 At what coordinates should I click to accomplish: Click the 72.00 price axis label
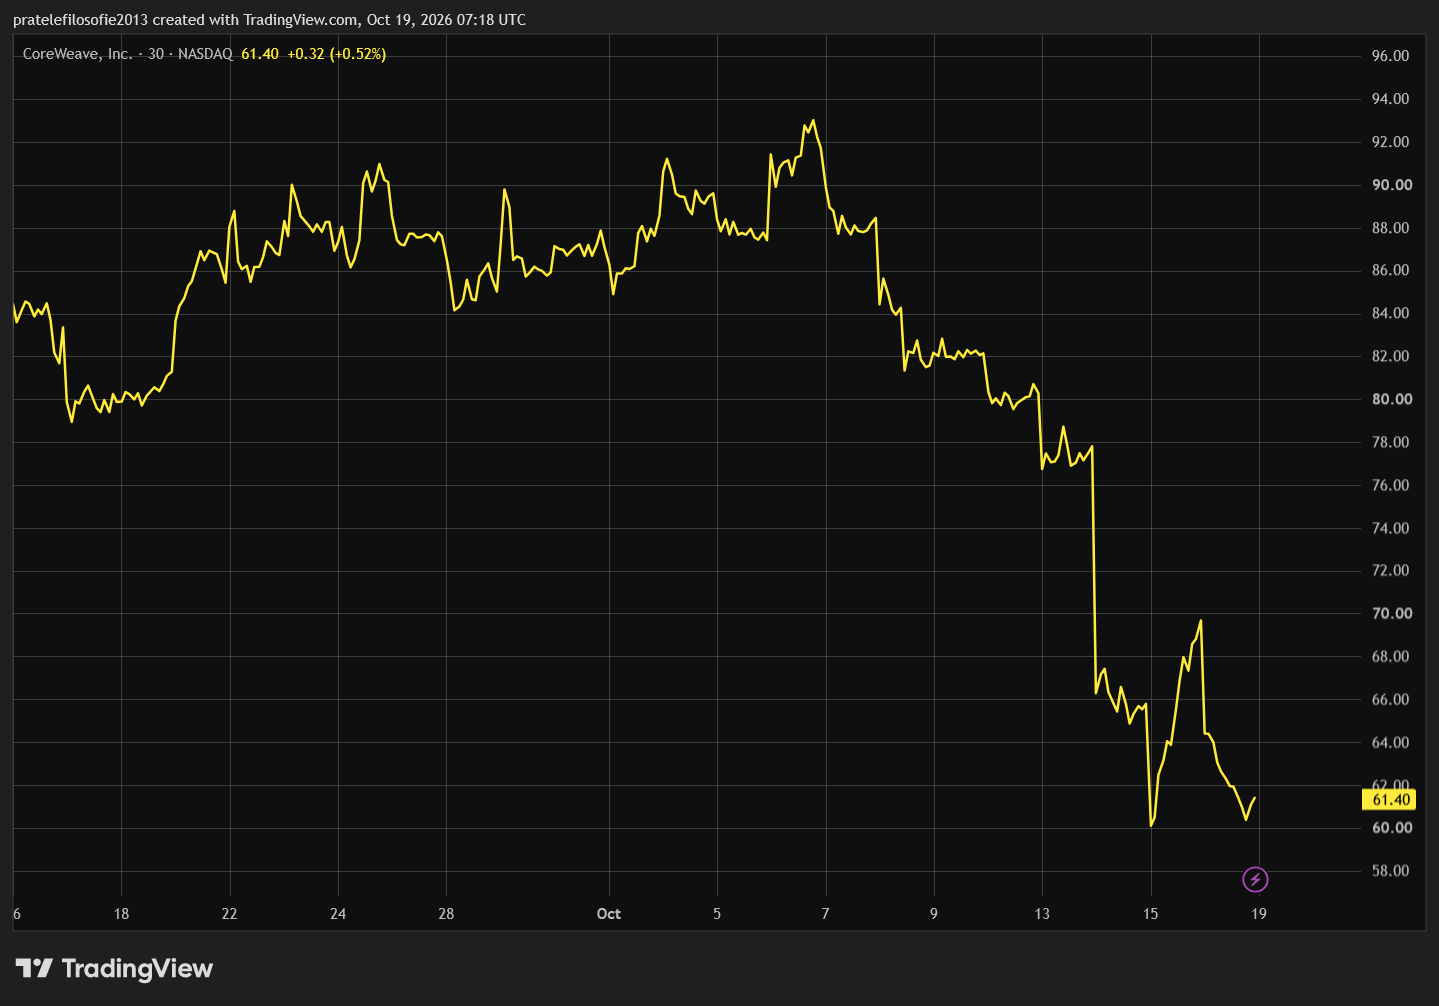[x=1390, y=570]
